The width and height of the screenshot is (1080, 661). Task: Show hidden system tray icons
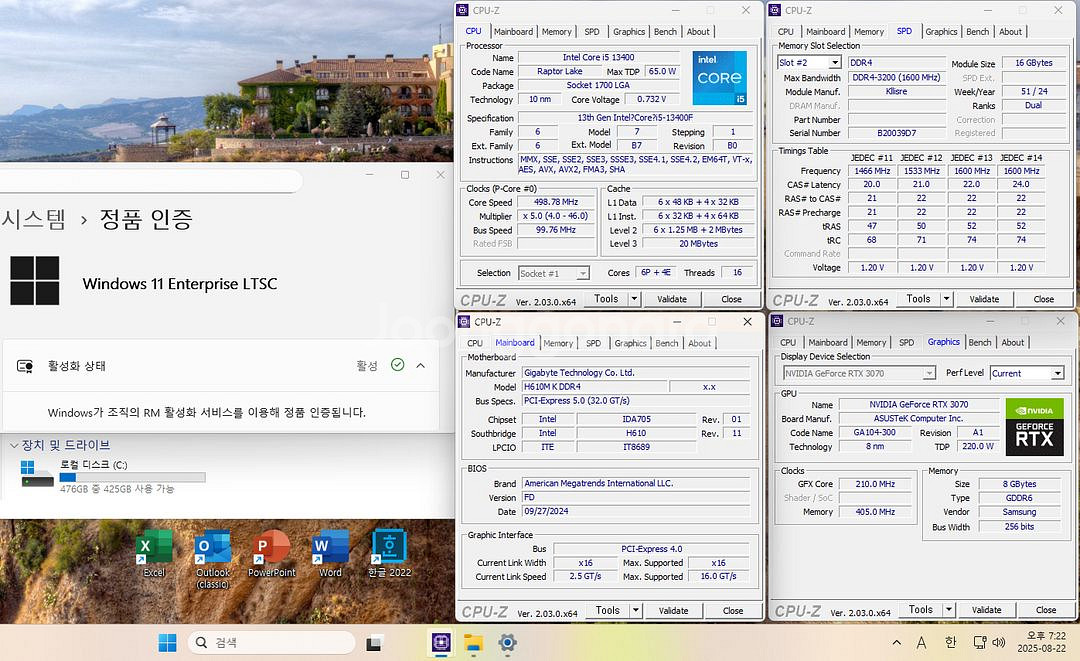point(896,642)
